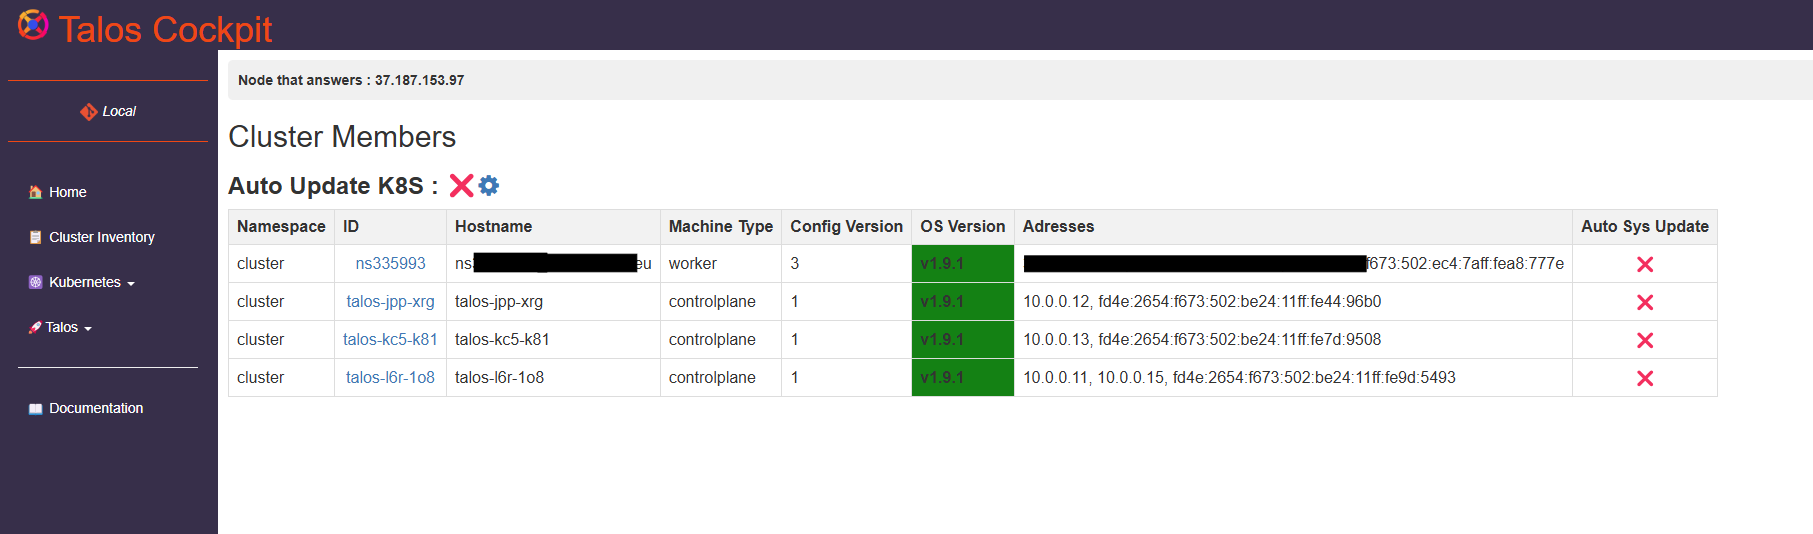Click the Talos rocket icon
This screenshot has height=534, width=1813.
pos(35,327)
